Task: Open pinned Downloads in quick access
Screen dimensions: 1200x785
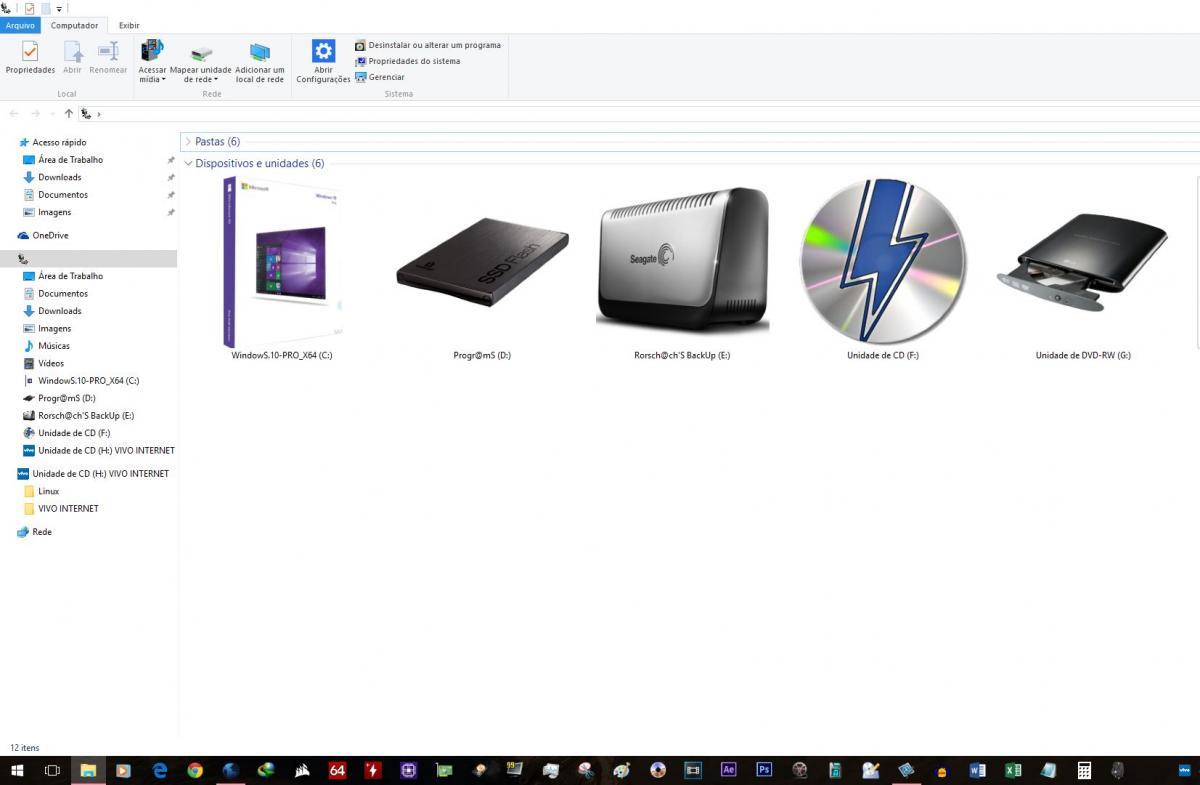Action: 60,177
